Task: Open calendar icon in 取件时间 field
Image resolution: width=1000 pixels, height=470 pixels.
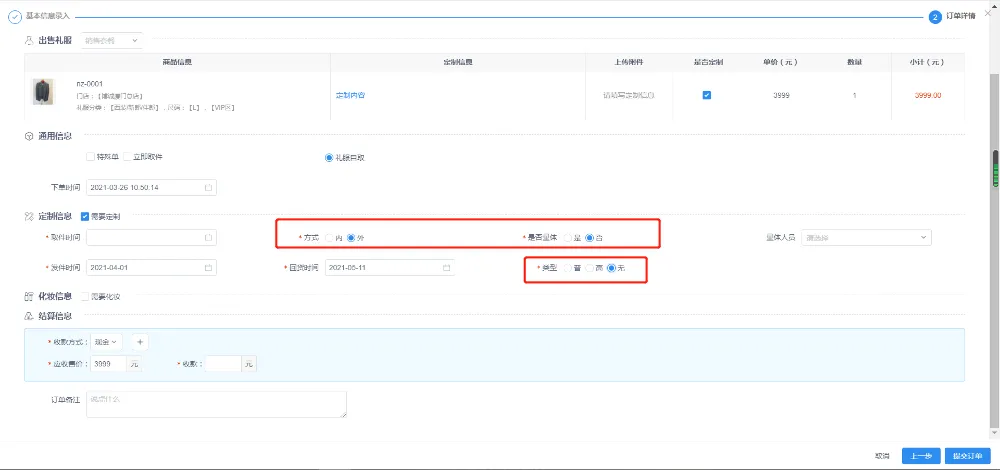Action: 208,238
